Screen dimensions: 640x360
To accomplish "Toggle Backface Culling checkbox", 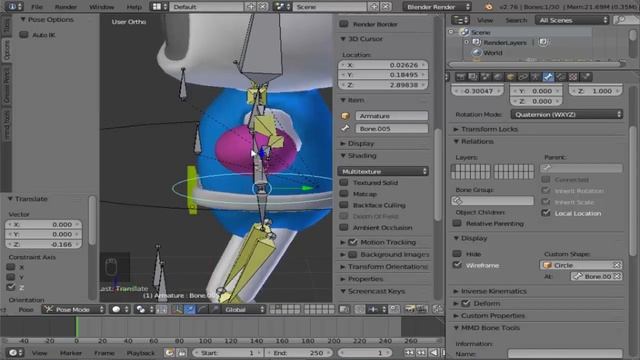I will tap(344, 205).
